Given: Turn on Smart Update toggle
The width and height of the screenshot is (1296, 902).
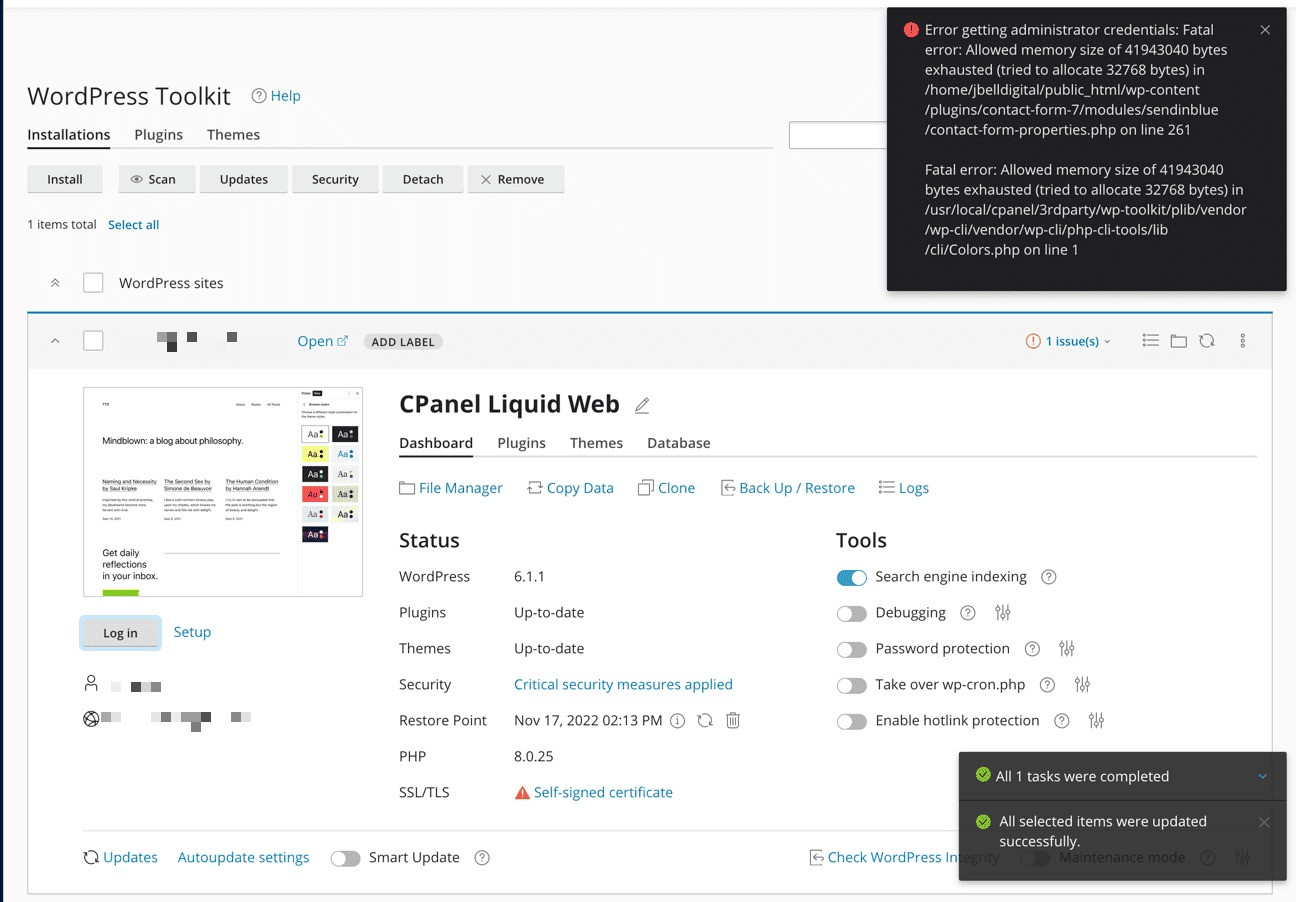Looking at the screenshot, I should tap(345, 858).
